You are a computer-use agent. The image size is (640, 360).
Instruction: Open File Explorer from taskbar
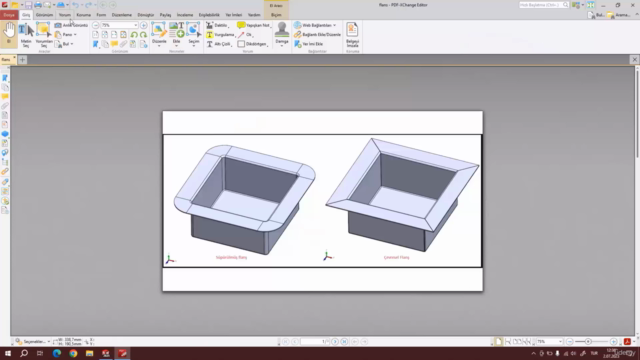(x=89, y=353)
